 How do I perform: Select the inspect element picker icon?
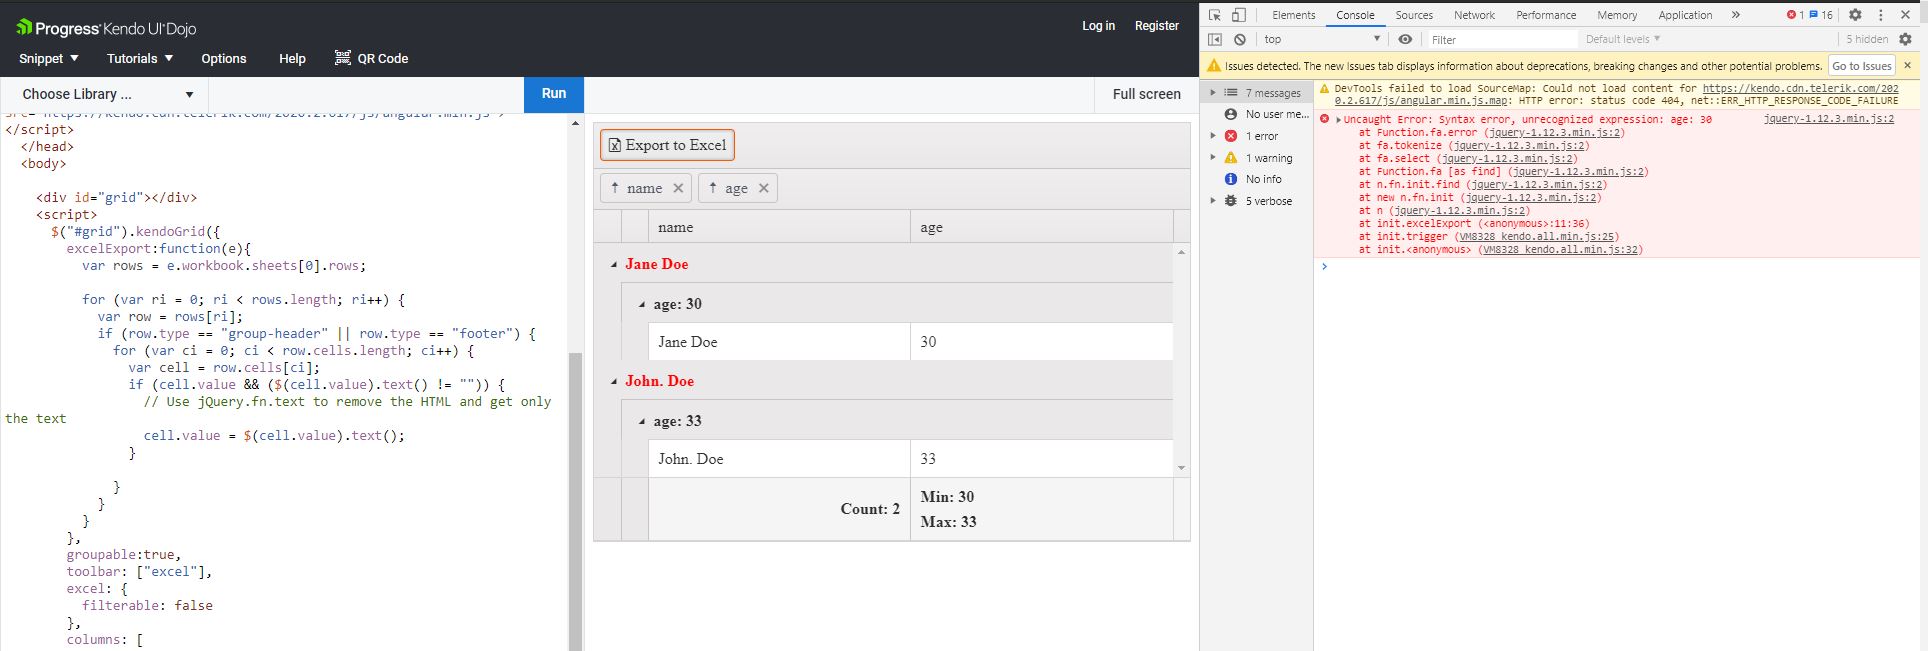pyautogui.click(x=1214, y=15)
